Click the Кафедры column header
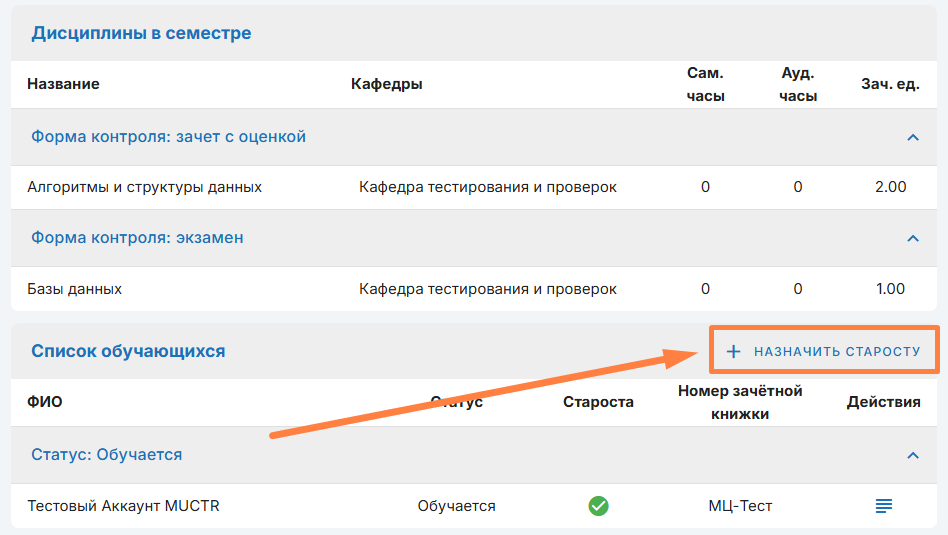Viewport: 948px width, 535px height. tap(386, 84)
